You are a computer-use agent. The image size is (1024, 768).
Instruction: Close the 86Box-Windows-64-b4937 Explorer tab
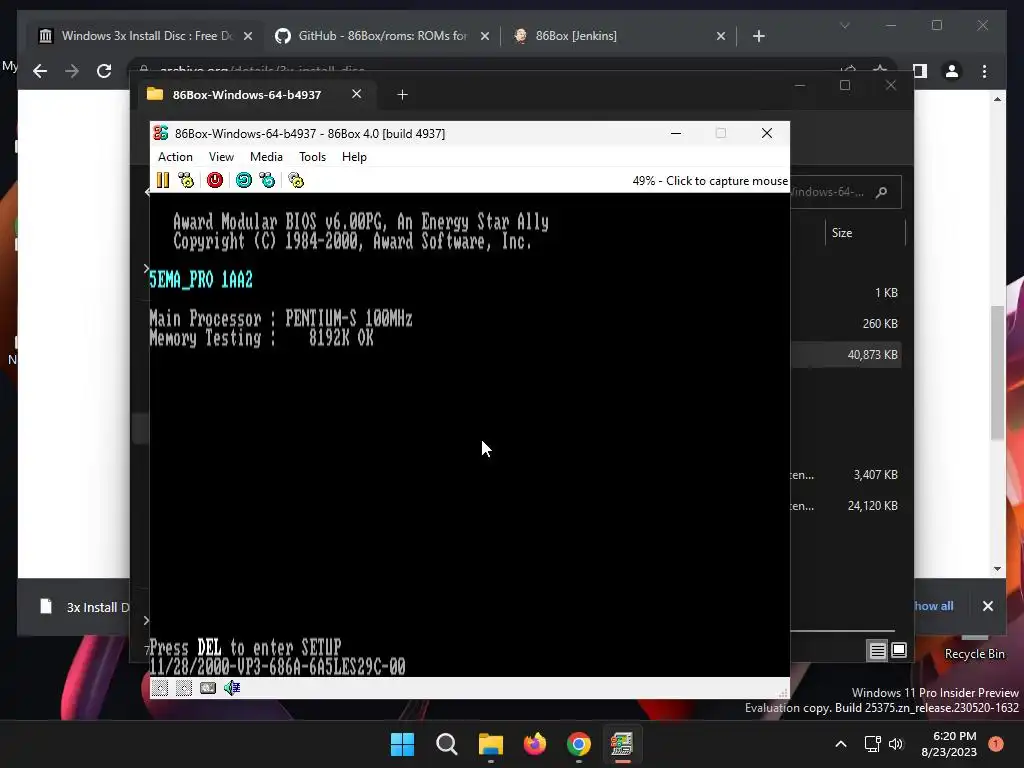(357, 94)
